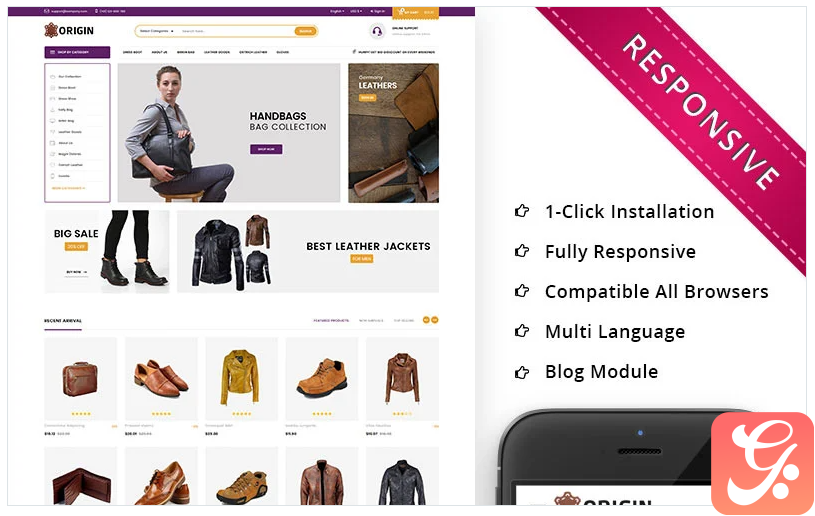Click the next products carousel arrow
This screenshot has height=516, width=815.
[x=435, y=320]
